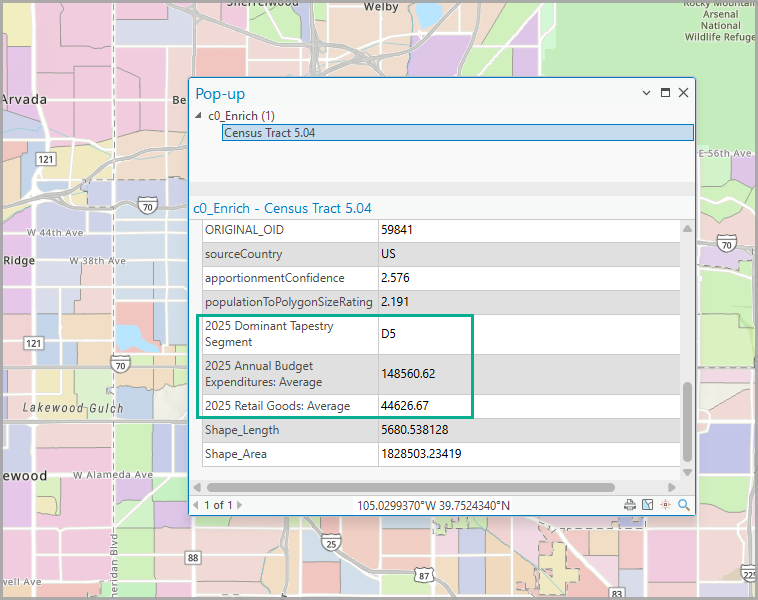Viewport: 758px width, 600px height.
Task: Go to previous pop-up record arrow
Action: coord(195,505)
